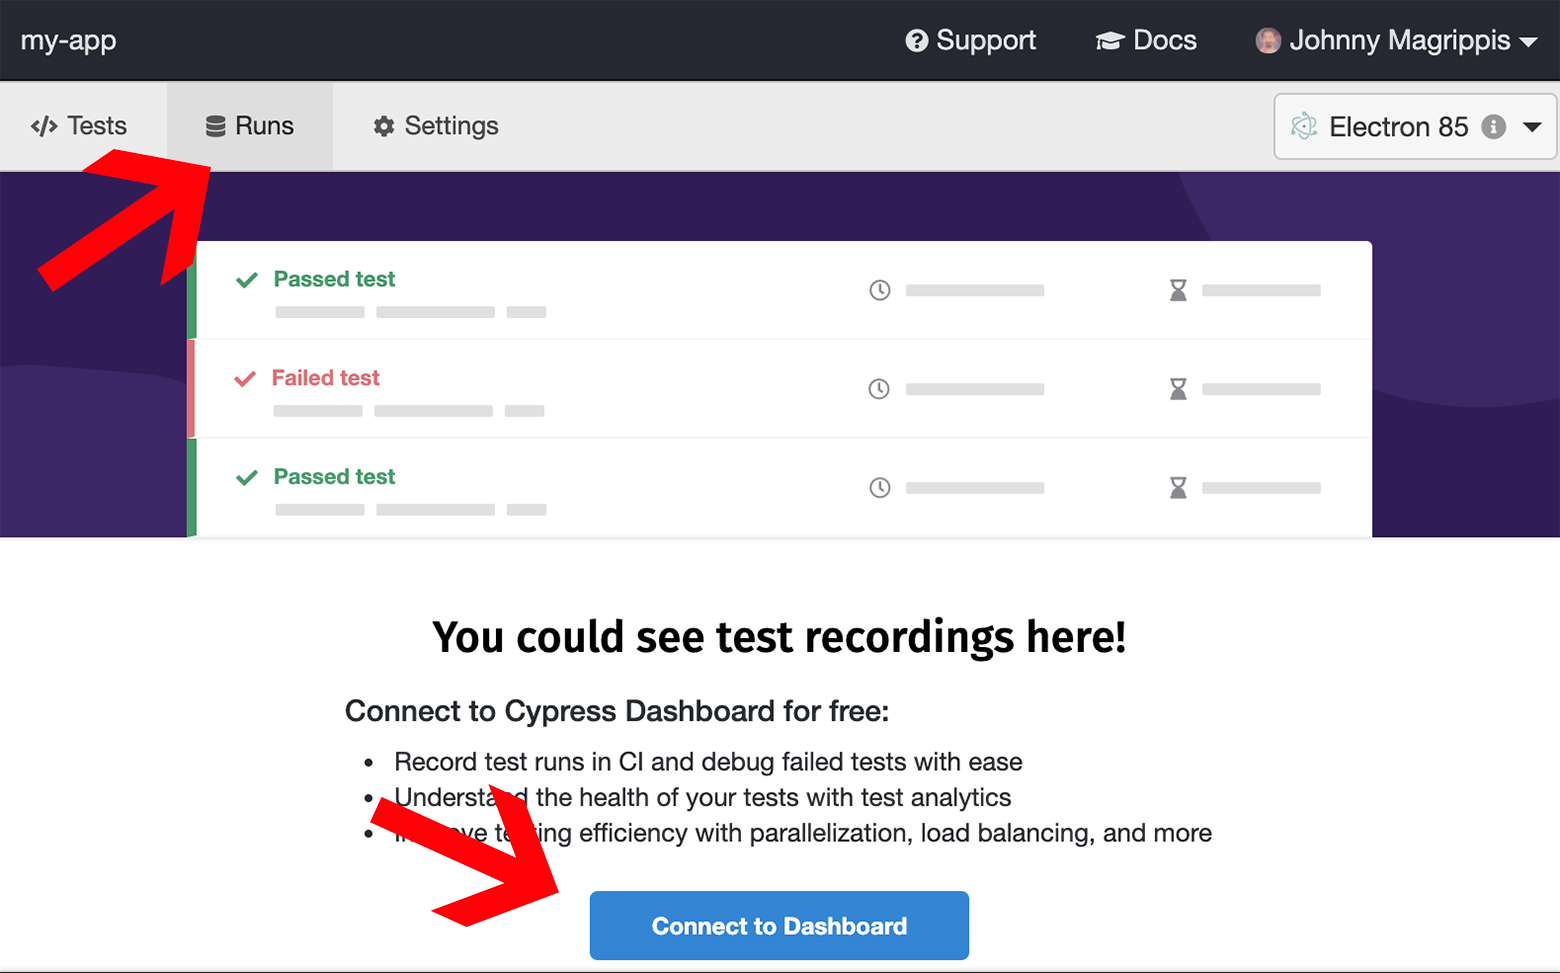This screenshot has height=973, width=1560.
Task: Open the Electron 85 browser dropdown arrow
Action: pyautogui.click(x=1532, y=127)
